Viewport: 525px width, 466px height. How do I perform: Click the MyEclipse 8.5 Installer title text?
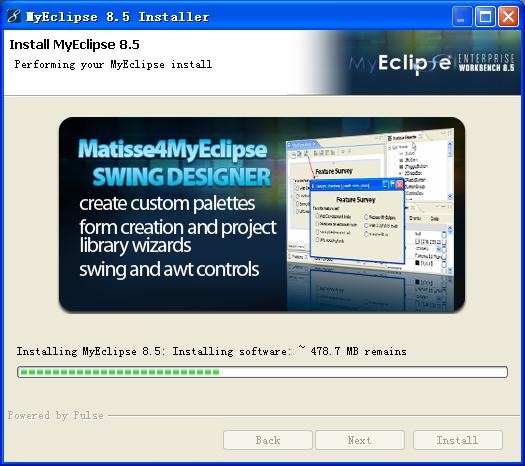tap(118, 17)
